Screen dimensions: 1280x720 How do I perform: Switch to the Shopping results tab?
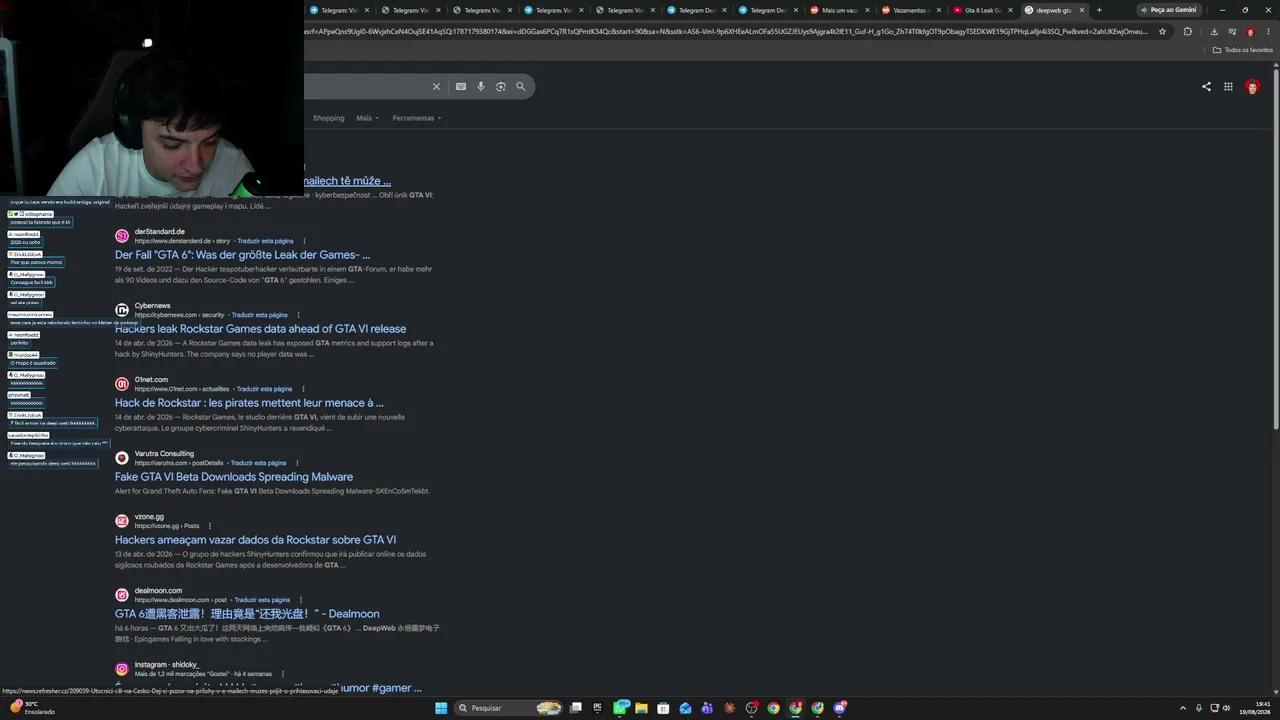click(x=328, y=118)
